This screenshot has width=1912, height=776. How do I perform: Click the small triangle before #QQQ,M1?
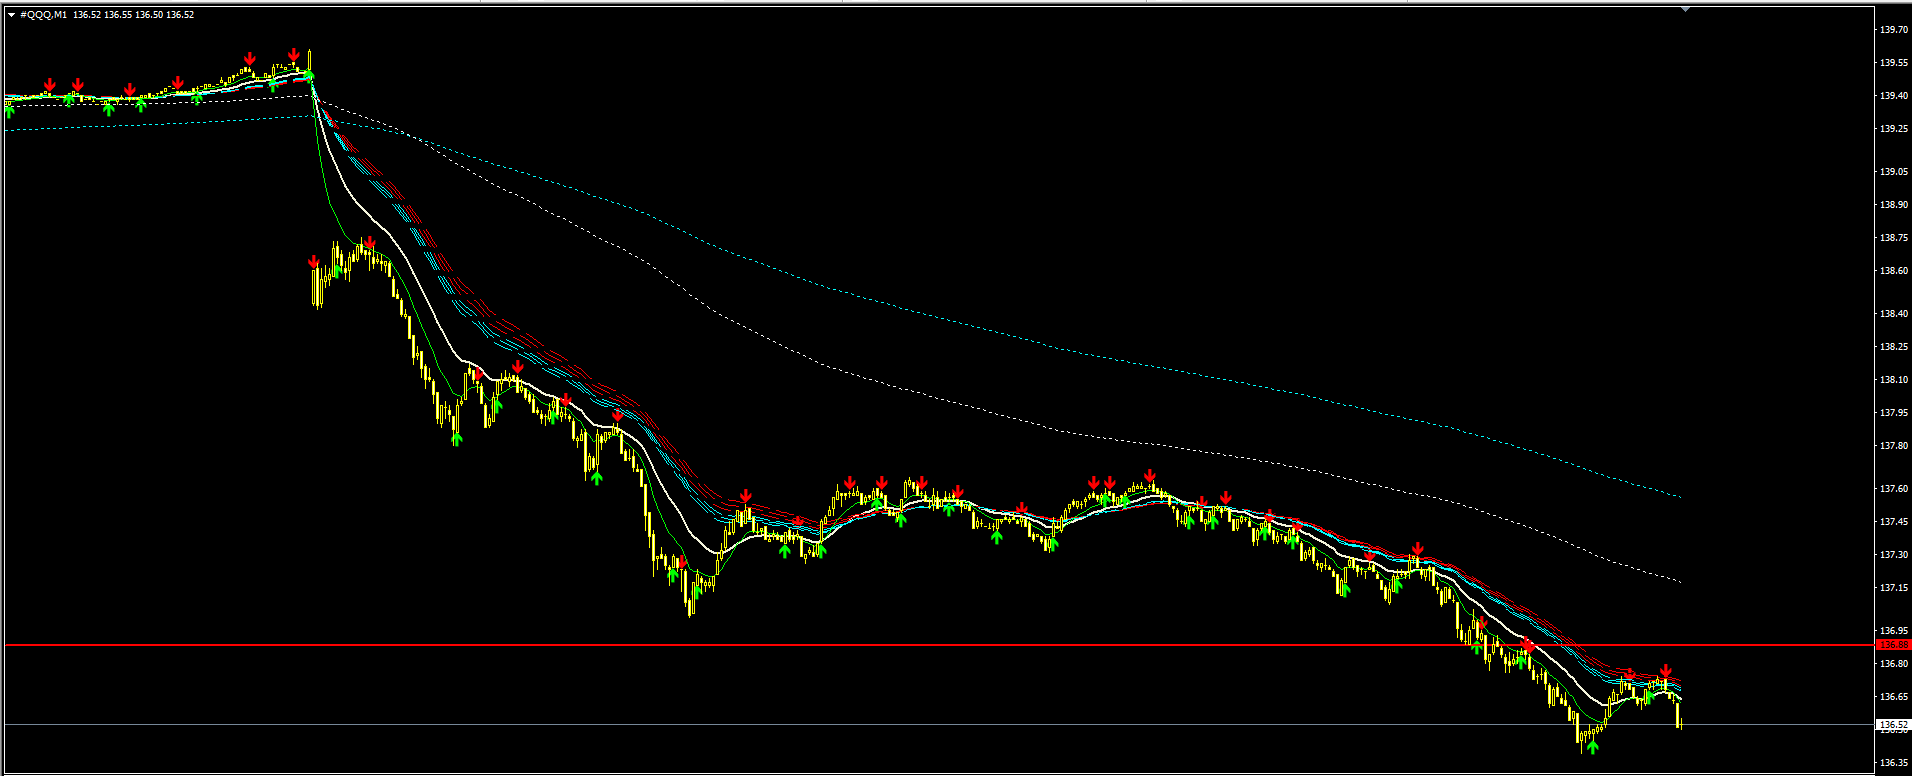coord(12,15)
